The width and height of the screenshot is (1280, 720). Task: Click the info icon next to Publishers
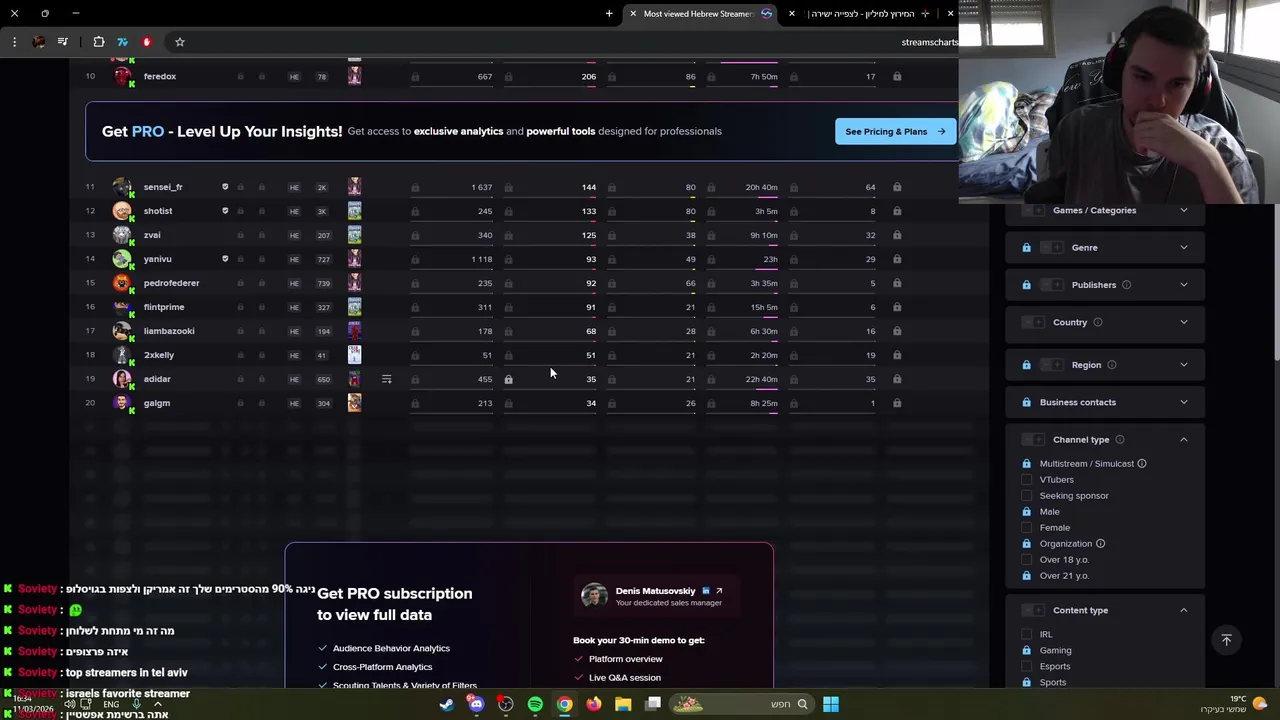click(x=1126, y=285)
